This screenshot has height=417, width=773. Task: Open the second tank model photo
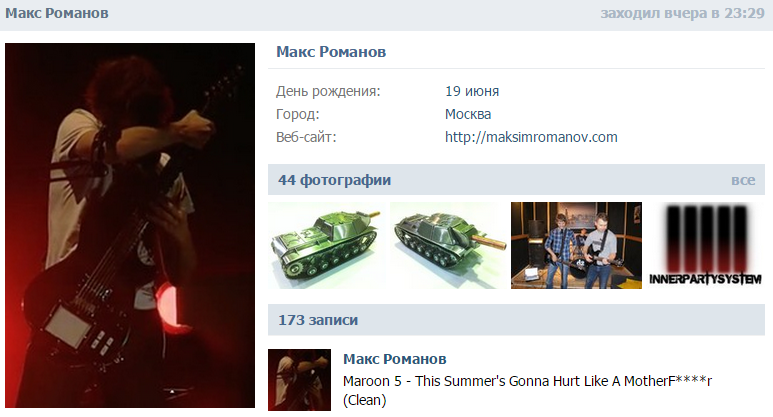[x=448, y=245]
